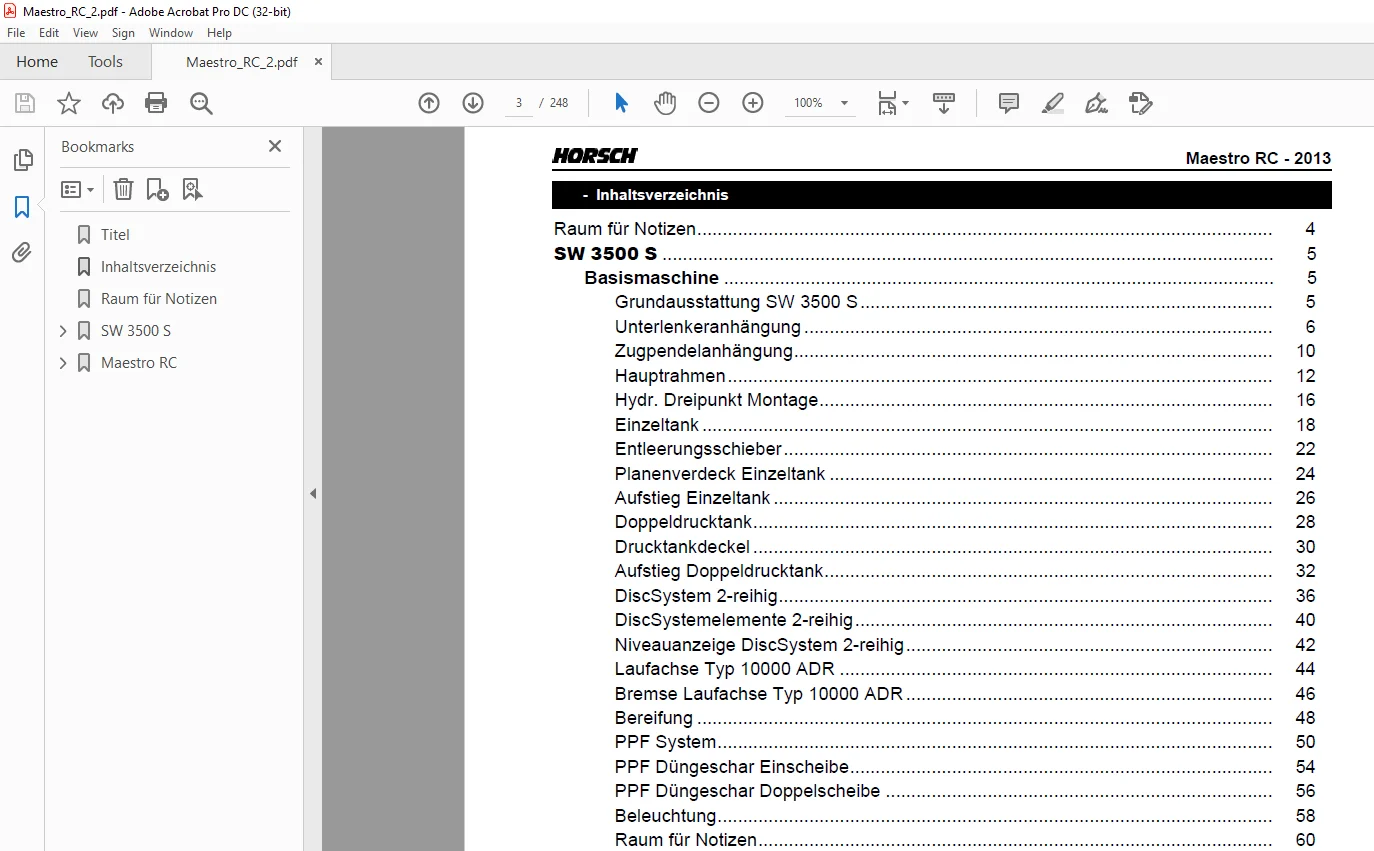Go to the next page arrow
This screenshot has height=851, width=1374.
[x=473, y=103]
